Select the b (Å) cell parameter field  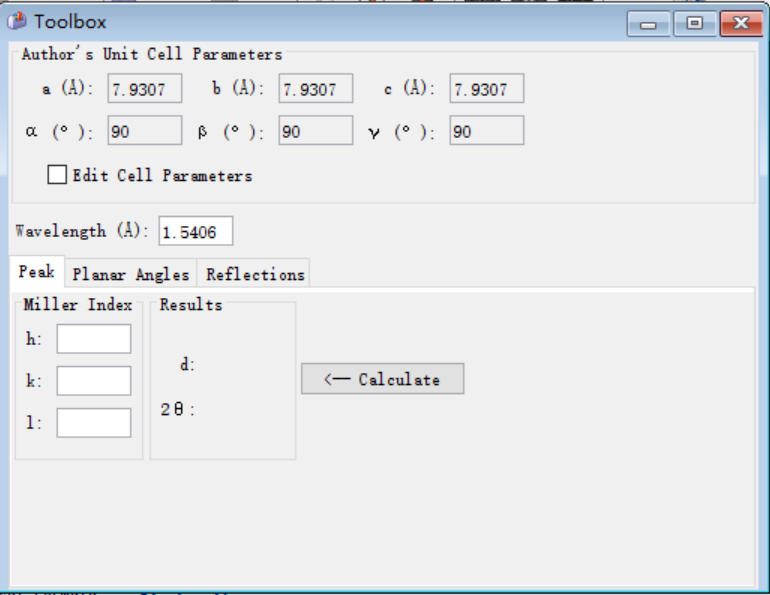tap(316, 88)
